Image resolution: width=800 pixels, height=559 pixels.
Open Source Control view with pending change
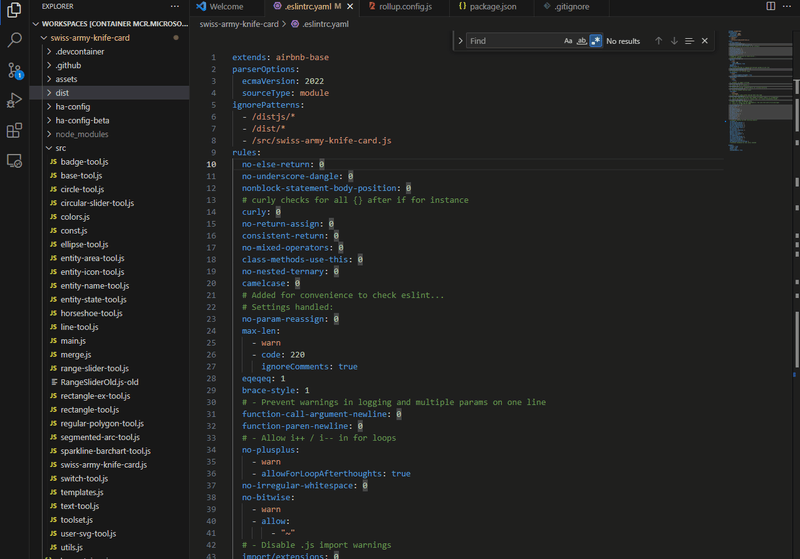(14, 70)
